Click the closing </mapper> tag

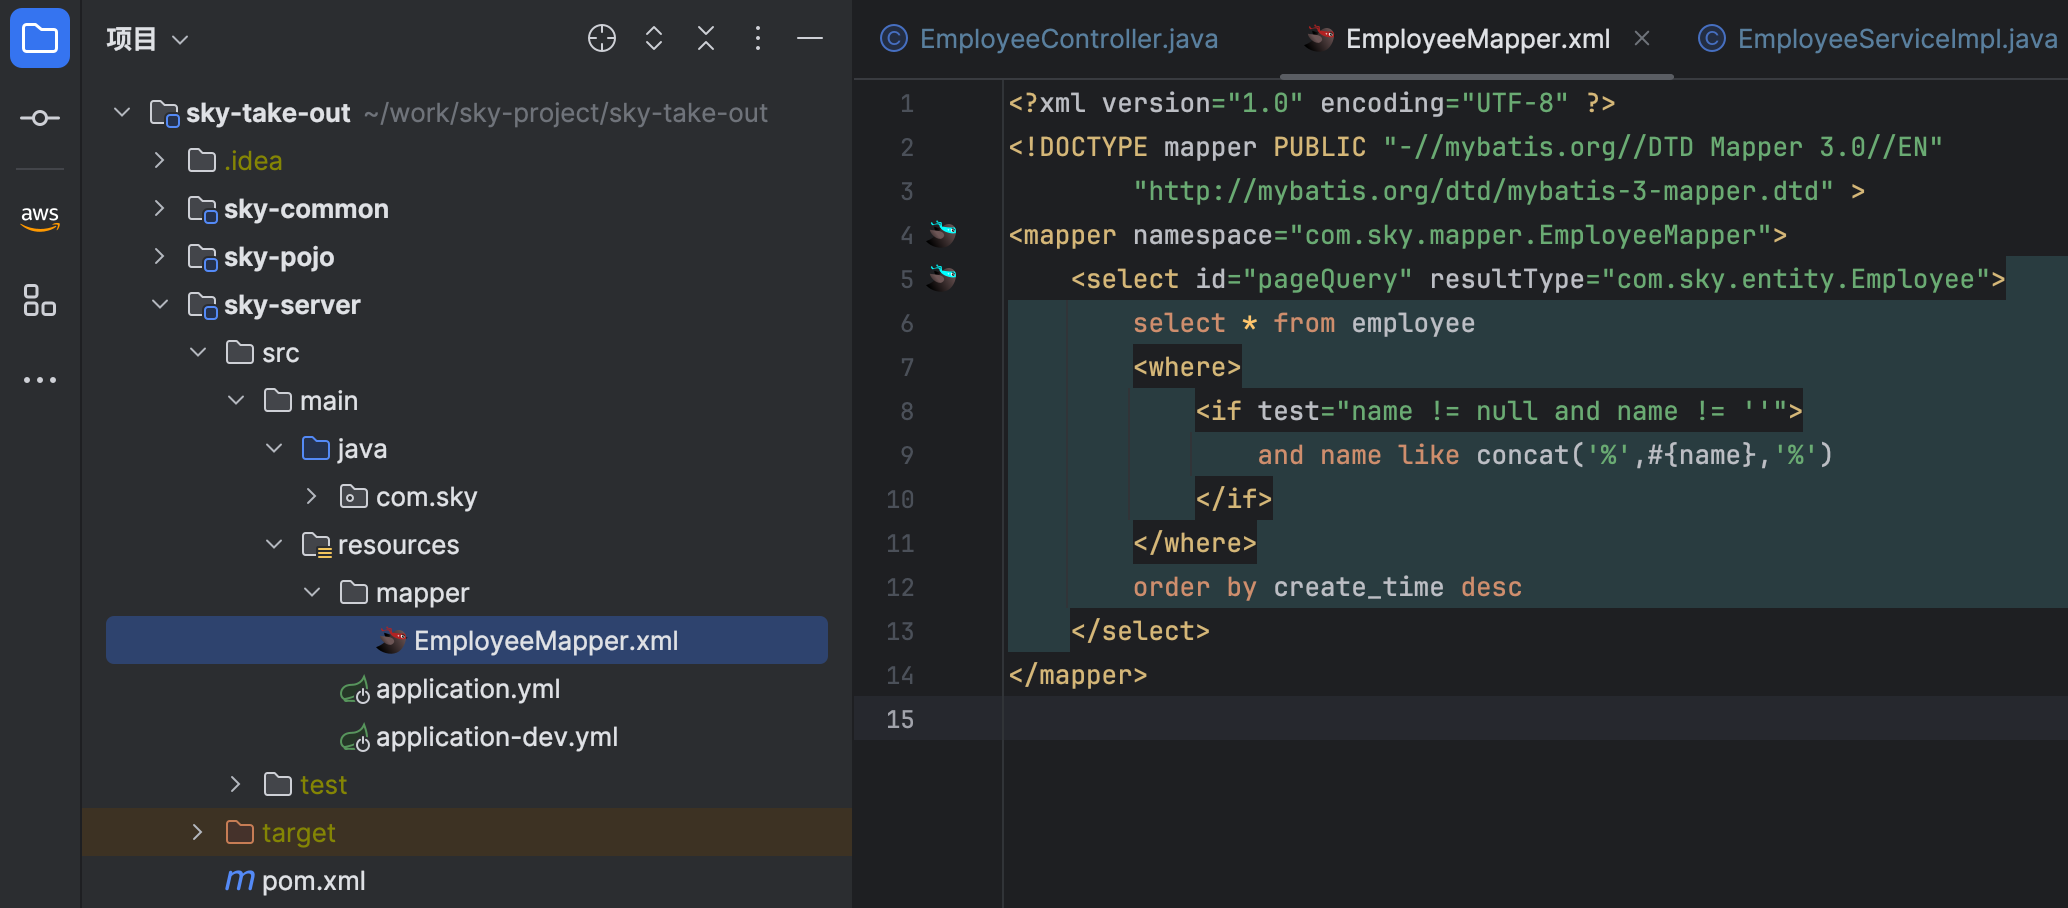tap(1078, 675)
